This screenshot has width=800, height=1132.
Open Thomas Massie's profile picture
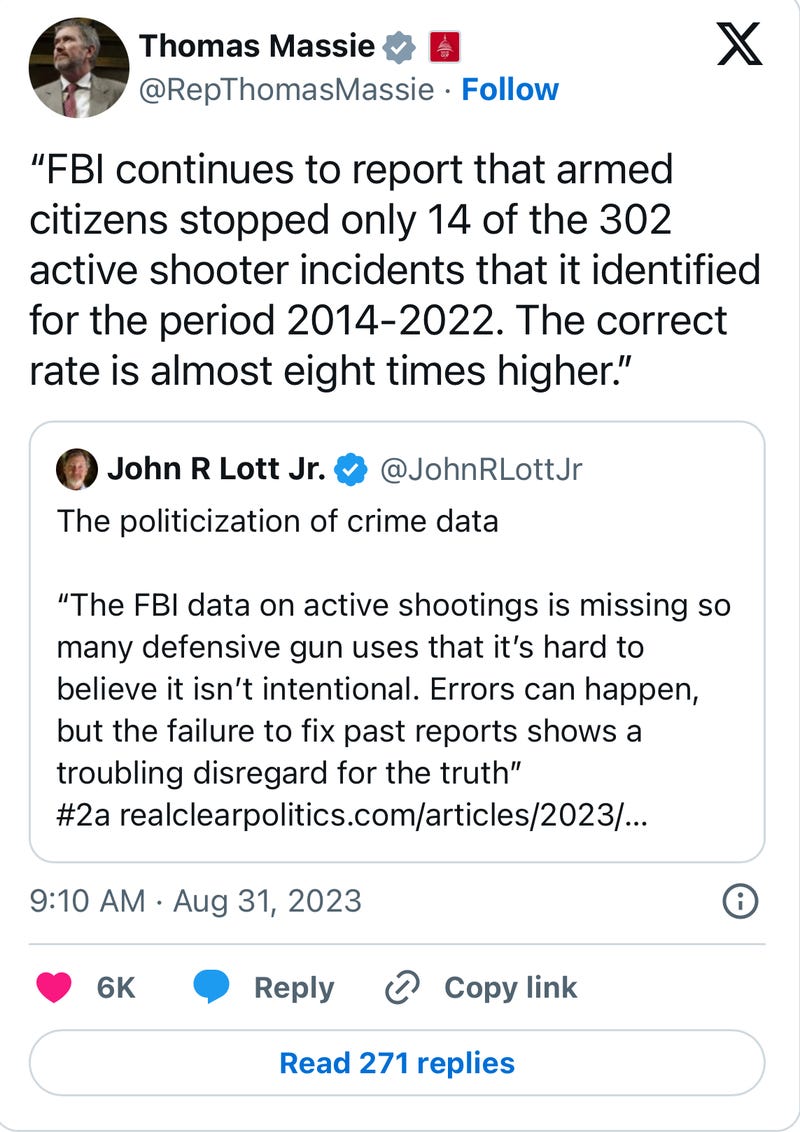pos(79,68)
